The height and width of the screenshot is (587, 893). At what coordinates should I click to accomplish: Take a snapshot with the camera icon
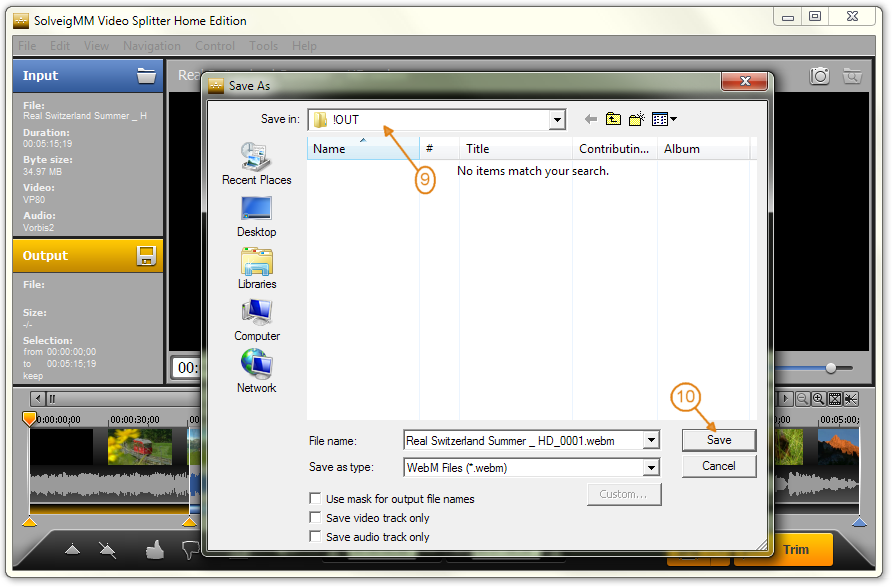[x=820, y=76]
